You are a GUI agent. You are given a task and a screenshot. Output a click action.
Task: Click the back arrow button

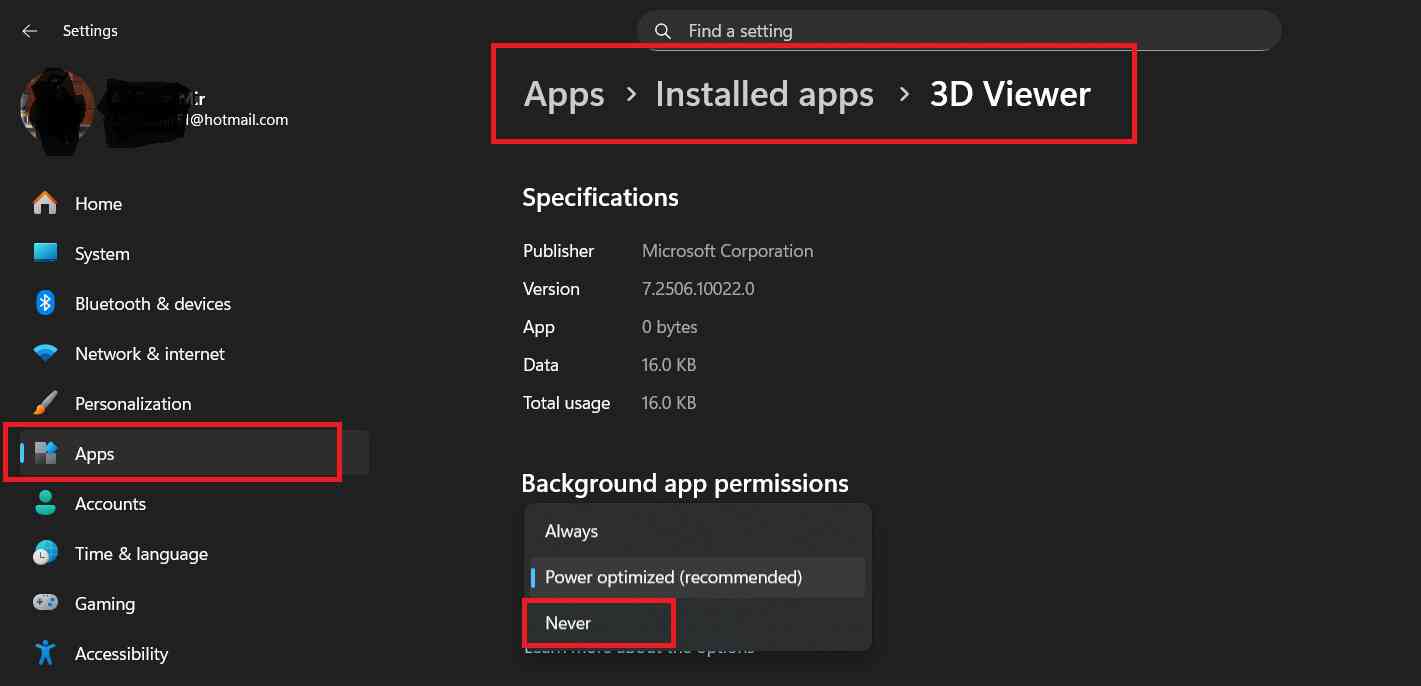[29, 30]
